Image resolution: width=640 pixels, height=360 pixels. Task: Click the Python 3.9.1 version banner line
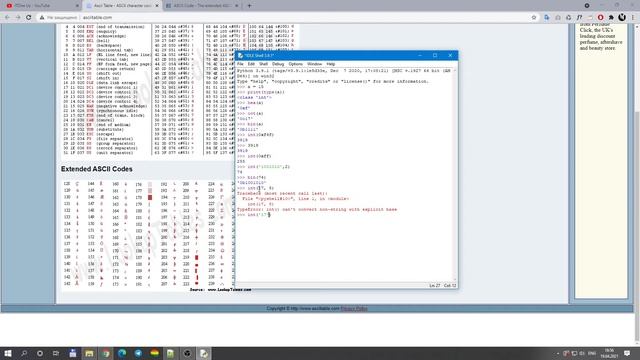(344, 71)
